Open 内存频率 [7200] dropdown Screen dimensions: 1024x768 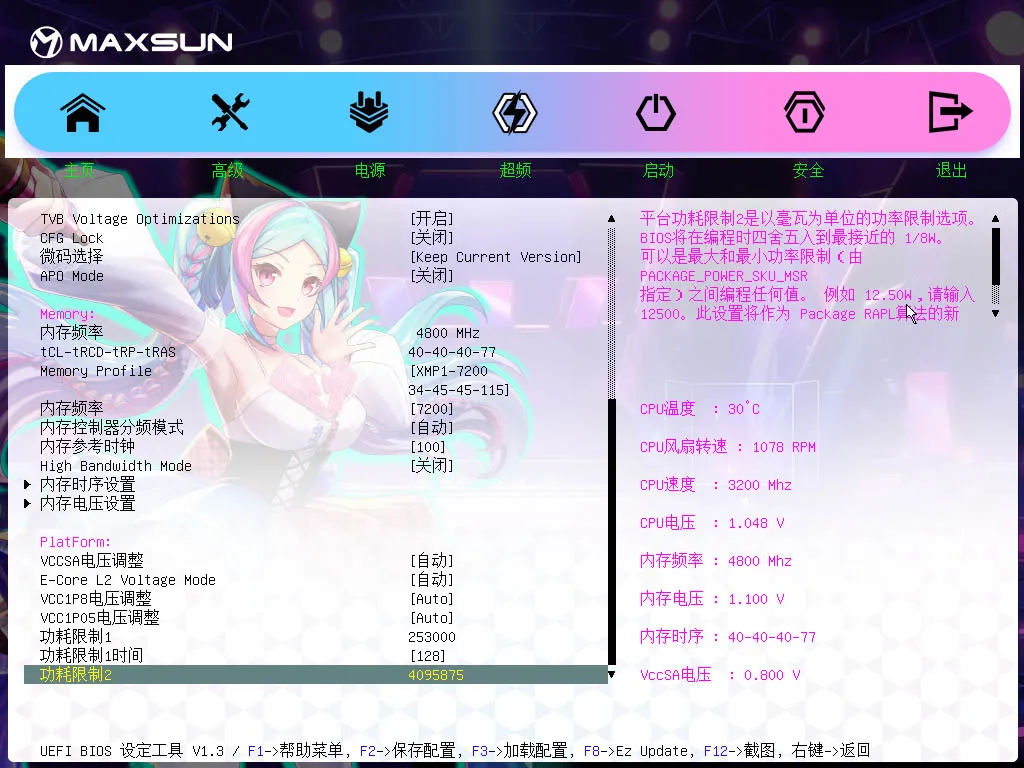431,409
